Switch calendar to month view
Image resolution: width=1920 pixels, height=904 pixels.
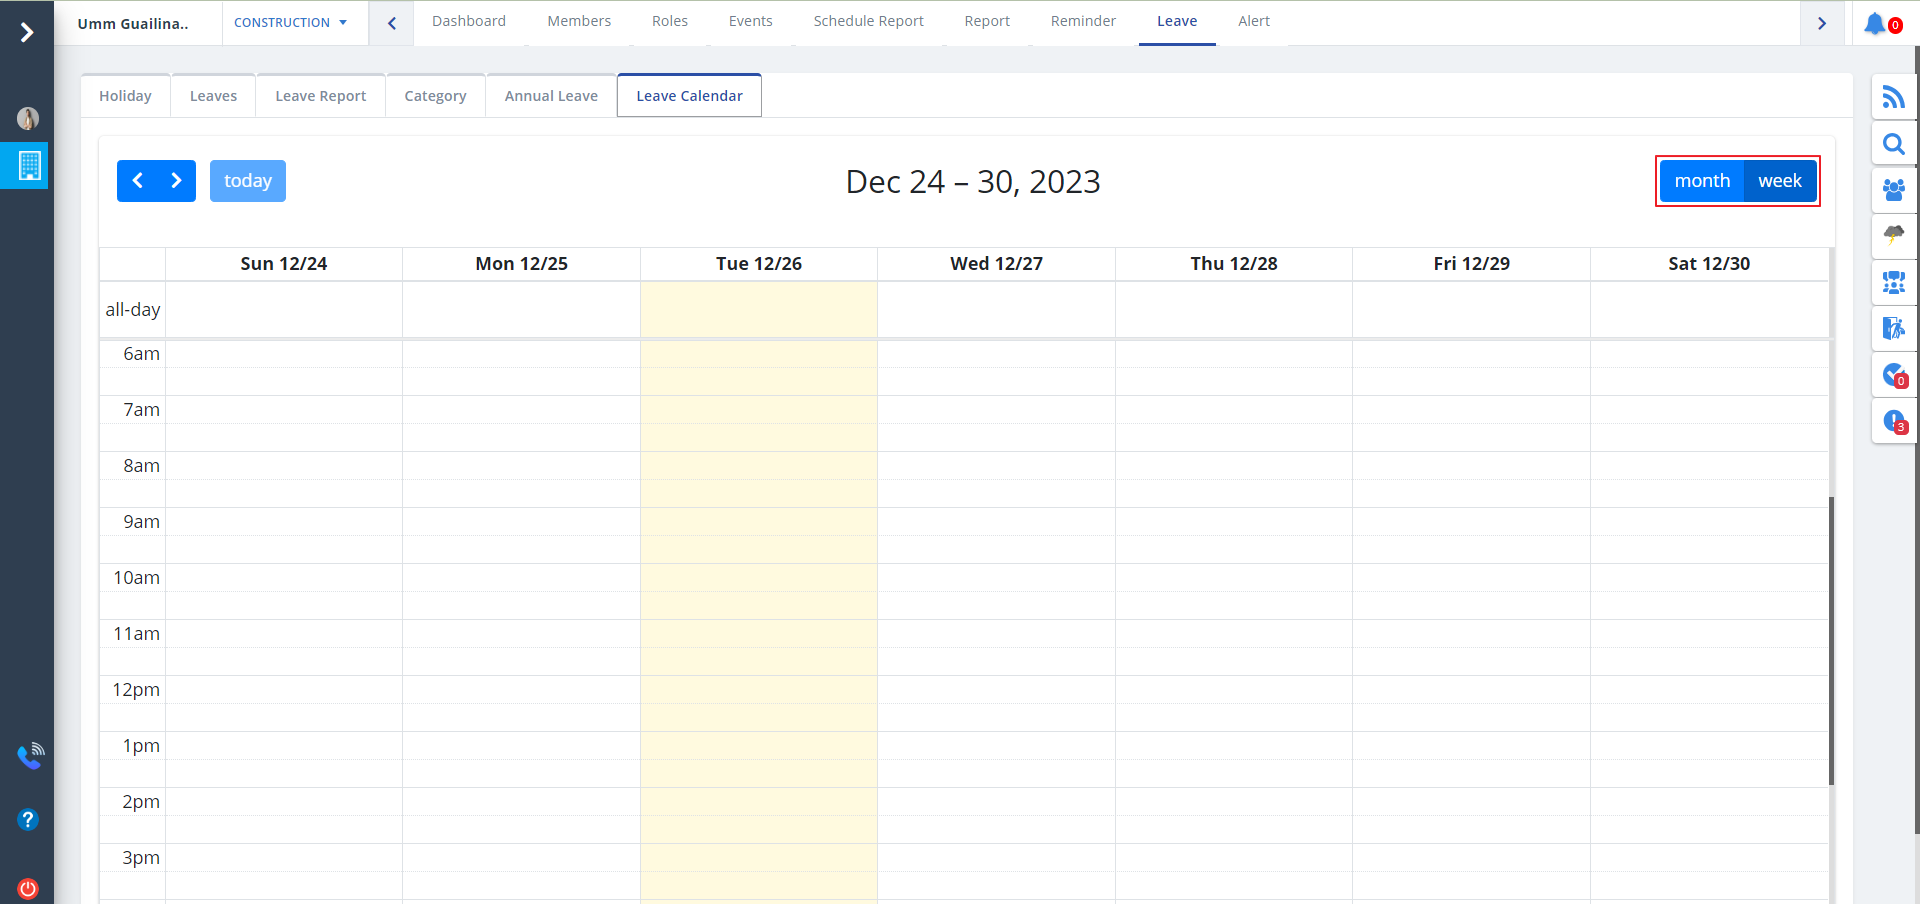(x=1702, y=181)
